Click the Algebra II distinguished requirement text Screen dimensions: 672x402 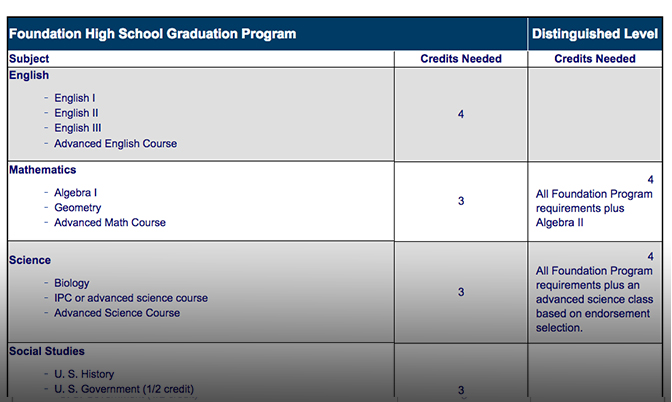(x=560, y=222)
